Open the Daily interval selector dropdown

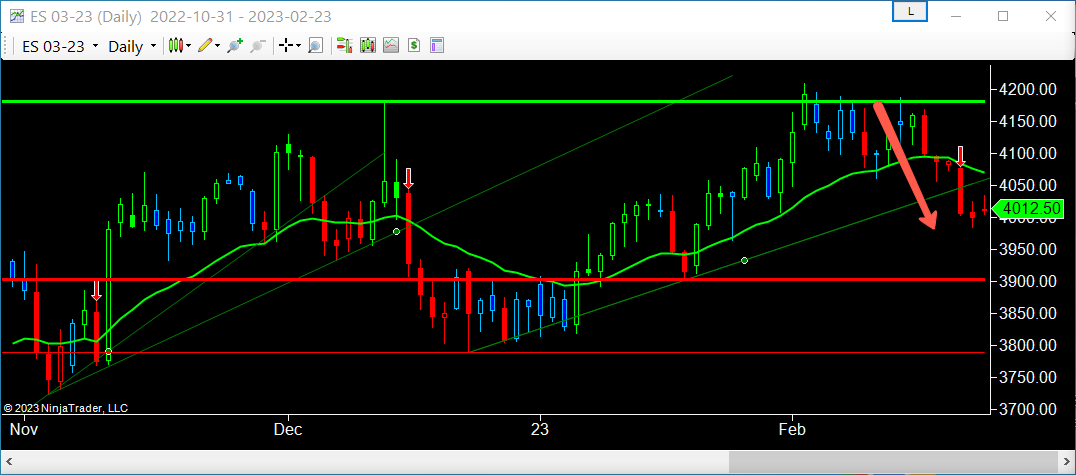(132, 47)
